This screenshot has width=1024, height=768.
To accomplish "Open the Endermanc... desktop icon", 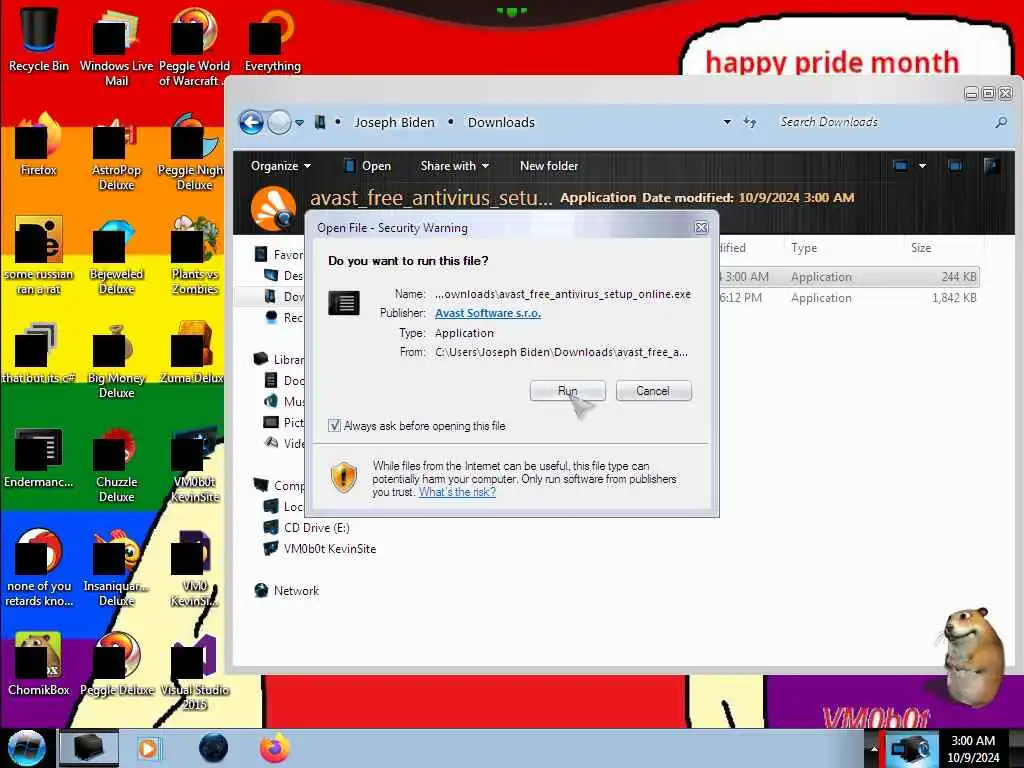I will tap(39, 457).
